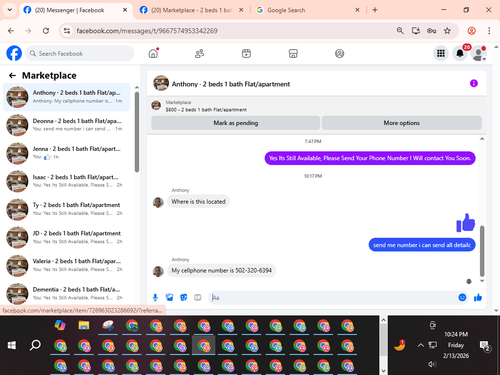Image resolution: width=500 pixels, height=375 pixels.
Task: Open Jenna conversation in the list
Action: tap(67, 153)
